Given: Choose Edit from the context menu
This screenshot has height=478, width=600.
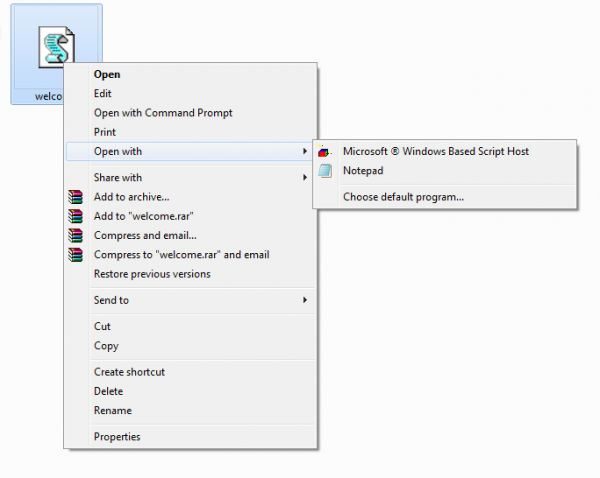Looking at the screenshot, I should click(190, 93).
